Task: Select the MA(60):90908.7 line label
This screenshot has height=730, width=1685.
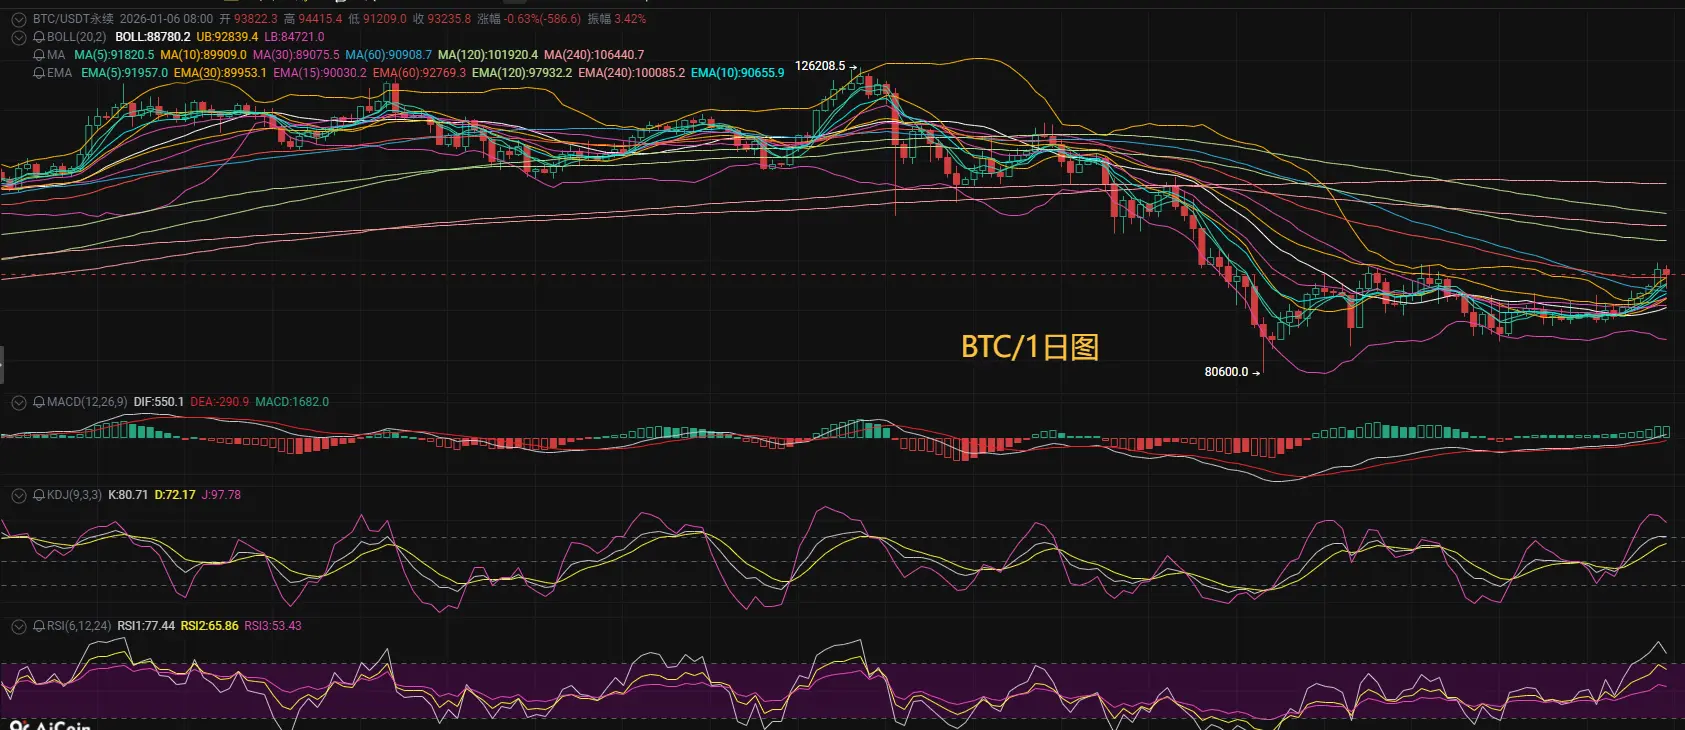Action: pos(389,55)
